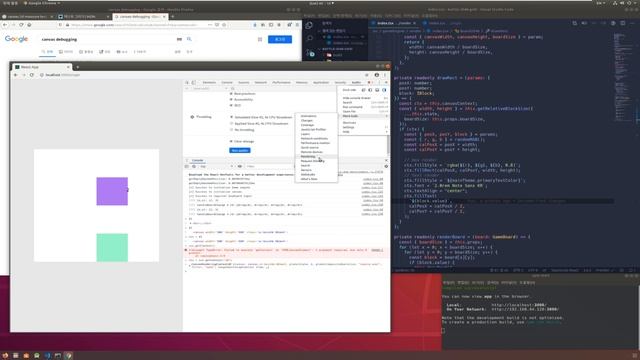Toggle Clear storage checkbox

pyautogui.click(x=231, y=141)
